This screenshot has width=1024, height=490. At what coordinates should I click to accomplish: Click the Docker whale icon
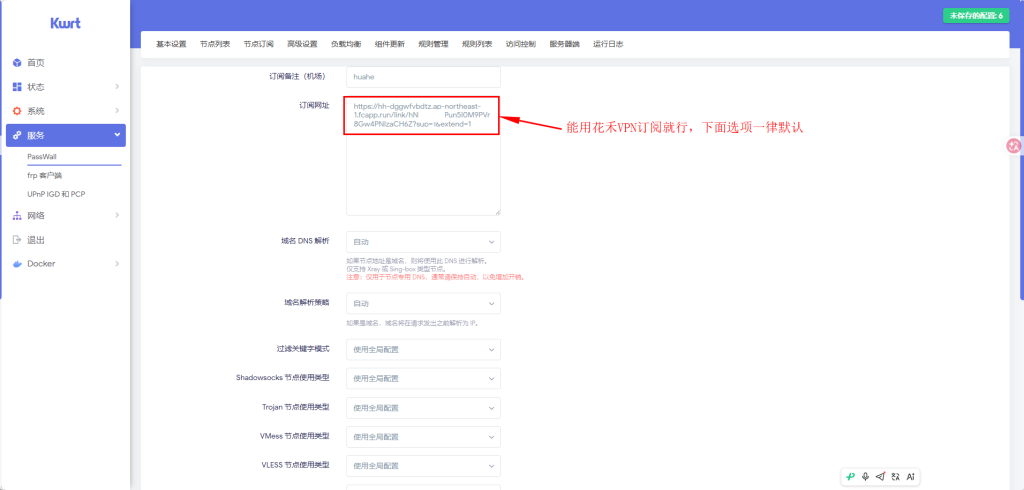[17, 264]
